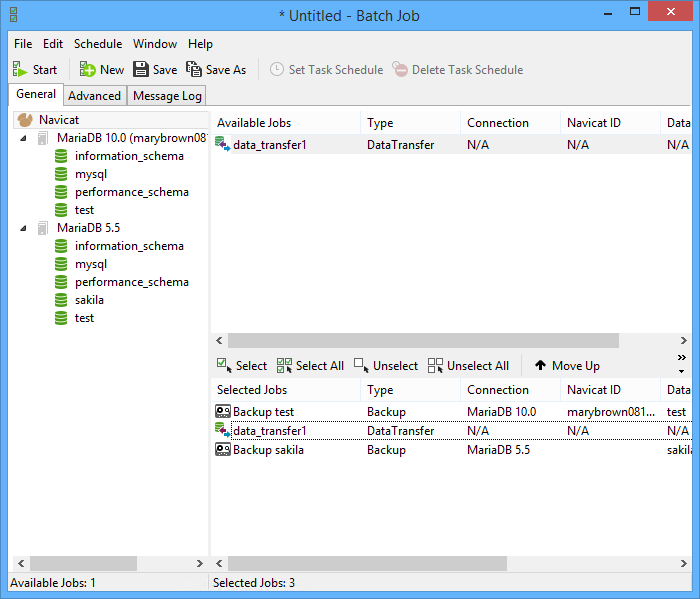Image resolution: width=700 pixels, height=599 pixels.
Task: Click Backup test job icon
Action: tap(223, 411)
